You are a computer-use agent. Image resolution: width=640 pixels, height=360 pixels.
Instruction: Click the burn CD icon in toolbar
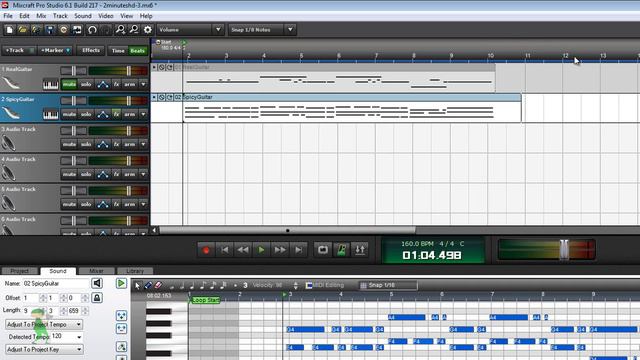[x=63, y=30]
